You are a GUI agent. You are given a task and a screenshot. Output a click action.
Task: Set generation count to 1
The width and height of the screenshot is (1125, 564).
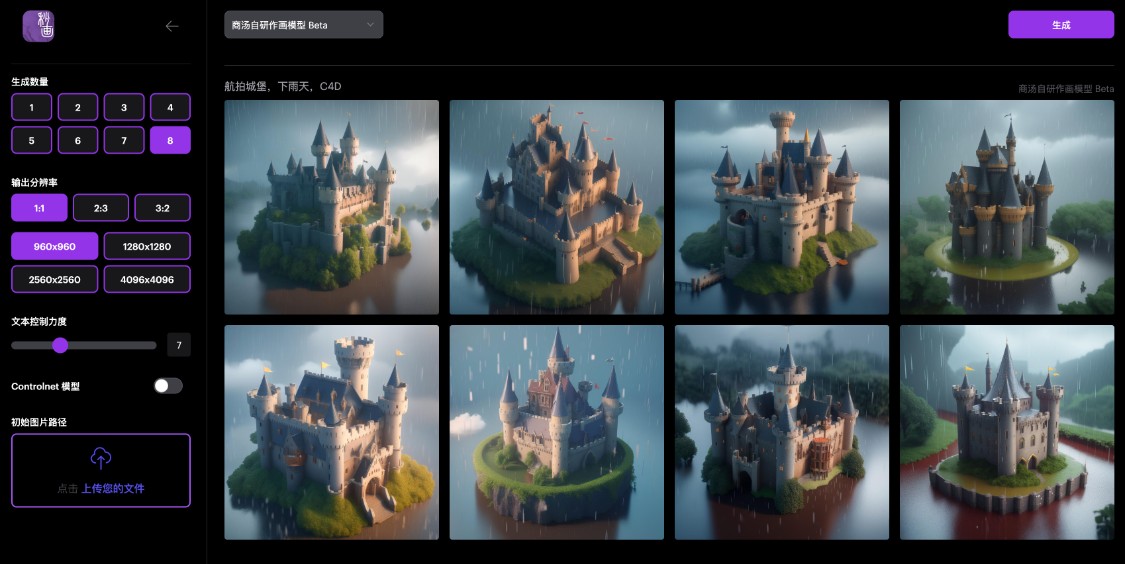[32, 107]
